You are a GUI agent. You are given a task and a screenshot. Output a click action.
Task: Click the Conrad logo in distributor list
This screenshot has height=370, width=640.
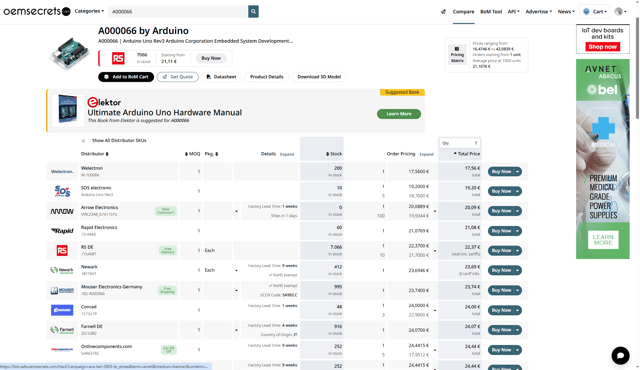point(62,310)
